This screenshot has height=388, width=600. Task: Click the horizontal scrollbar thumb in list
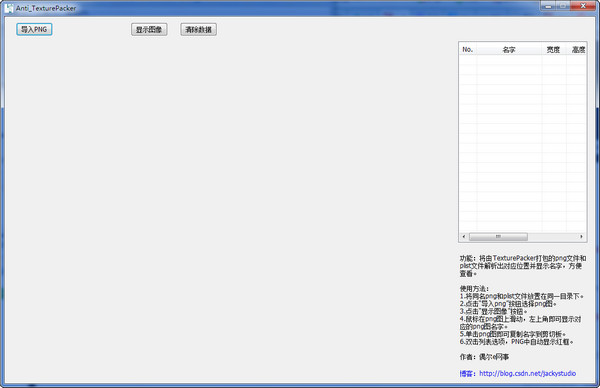coord(498,236)
